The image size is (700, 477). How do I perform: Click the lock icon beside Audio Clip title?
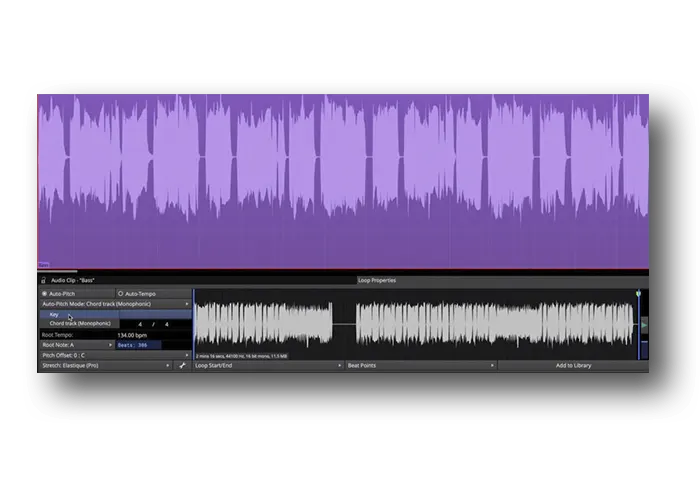(43, 280)
